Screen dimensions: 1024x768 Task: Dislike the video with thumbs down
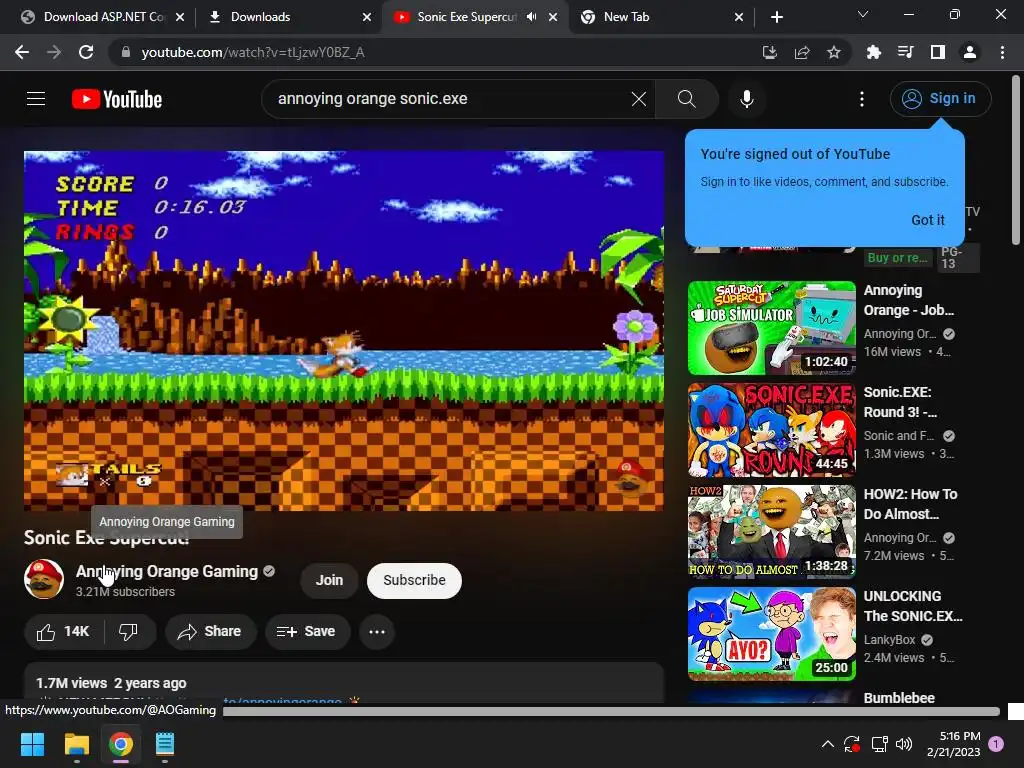pyautogui.click(x=129, y=632)
